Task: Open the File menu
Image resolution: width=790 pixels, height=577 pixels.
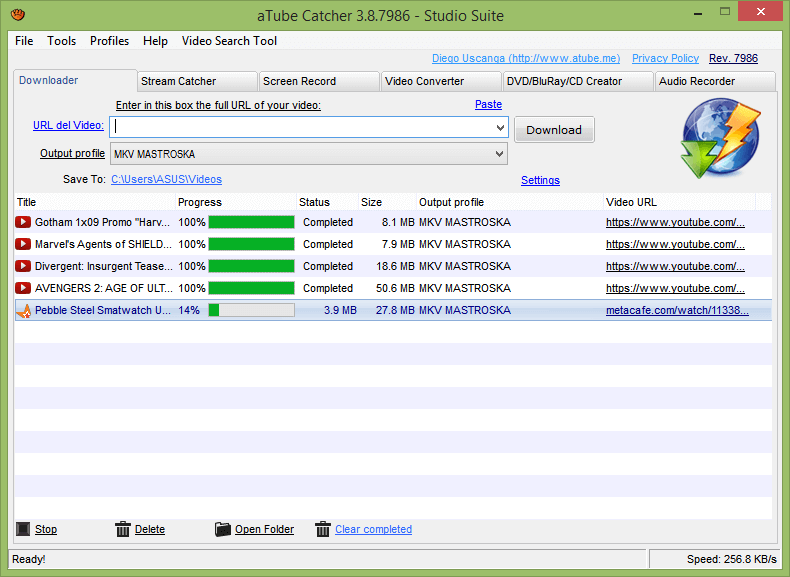Action: [x=24, y=41]
